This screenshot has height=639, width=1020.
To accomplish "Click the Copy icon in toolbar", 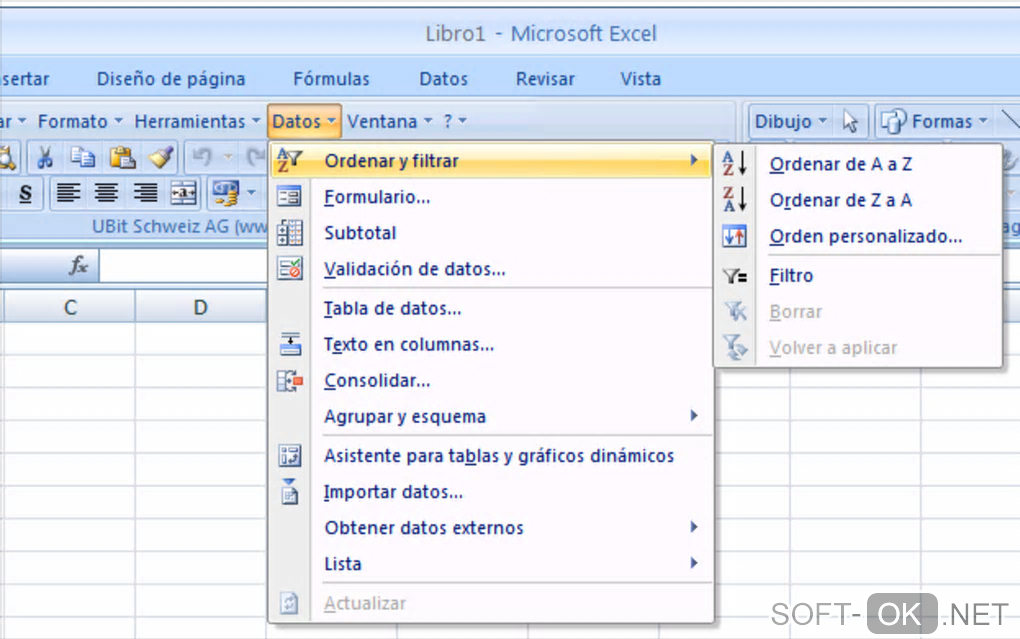I will pyautogui.click(x=83, y=158).
